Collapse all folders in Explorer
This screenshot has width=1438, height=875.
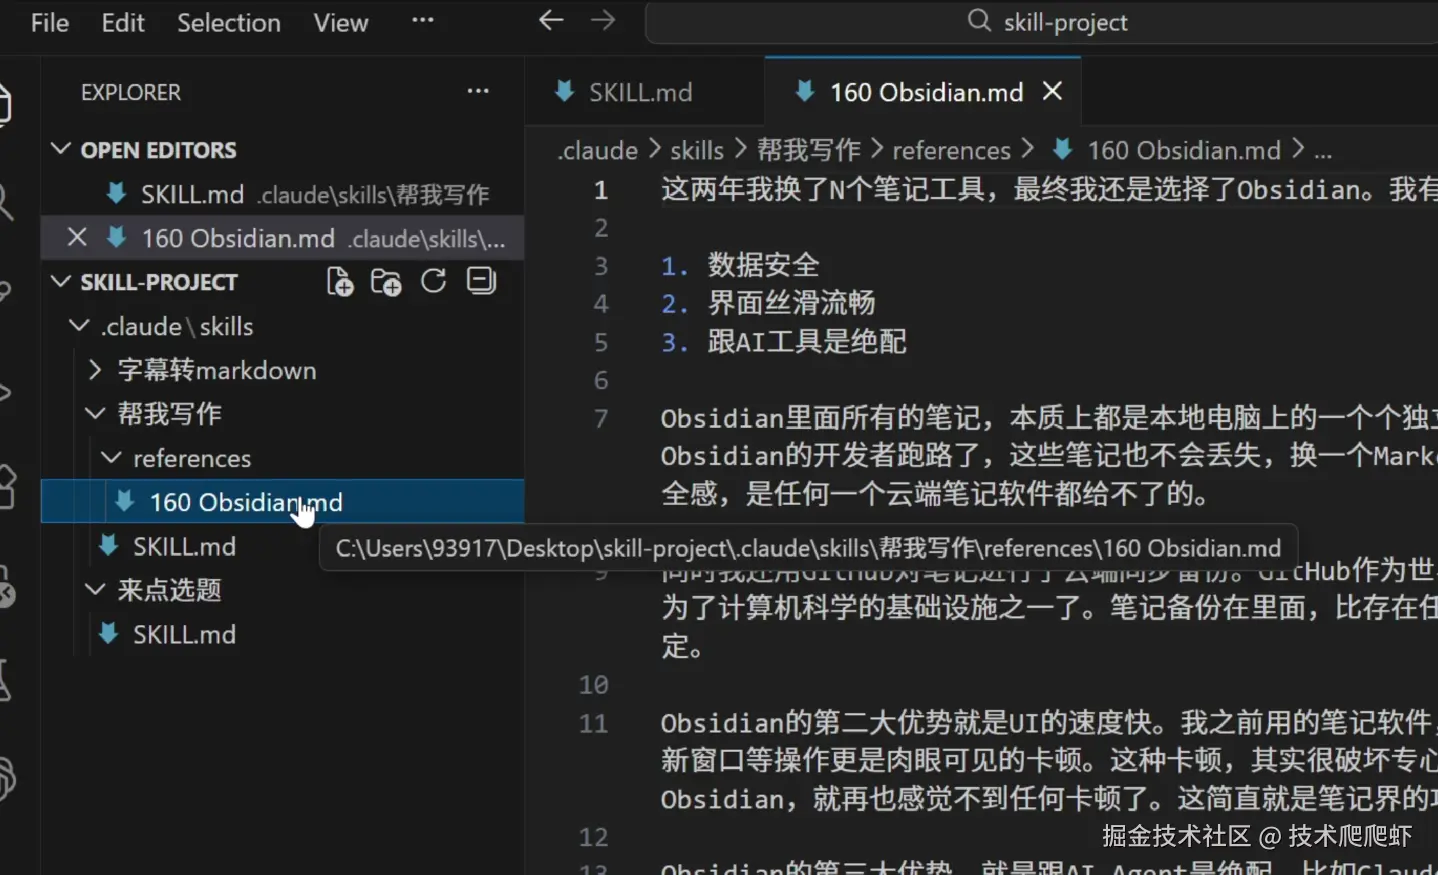[x=481, y=282]
